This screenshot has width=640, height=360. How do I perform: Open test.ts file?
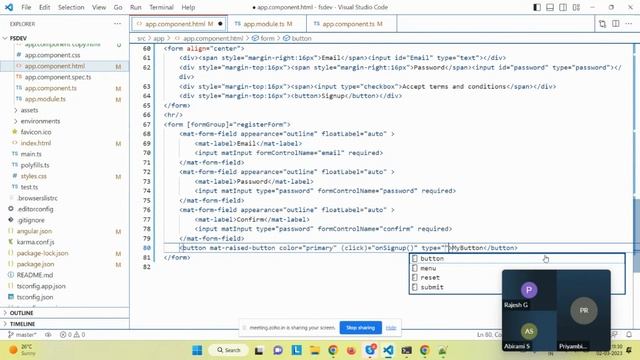(x=29, y=187)
